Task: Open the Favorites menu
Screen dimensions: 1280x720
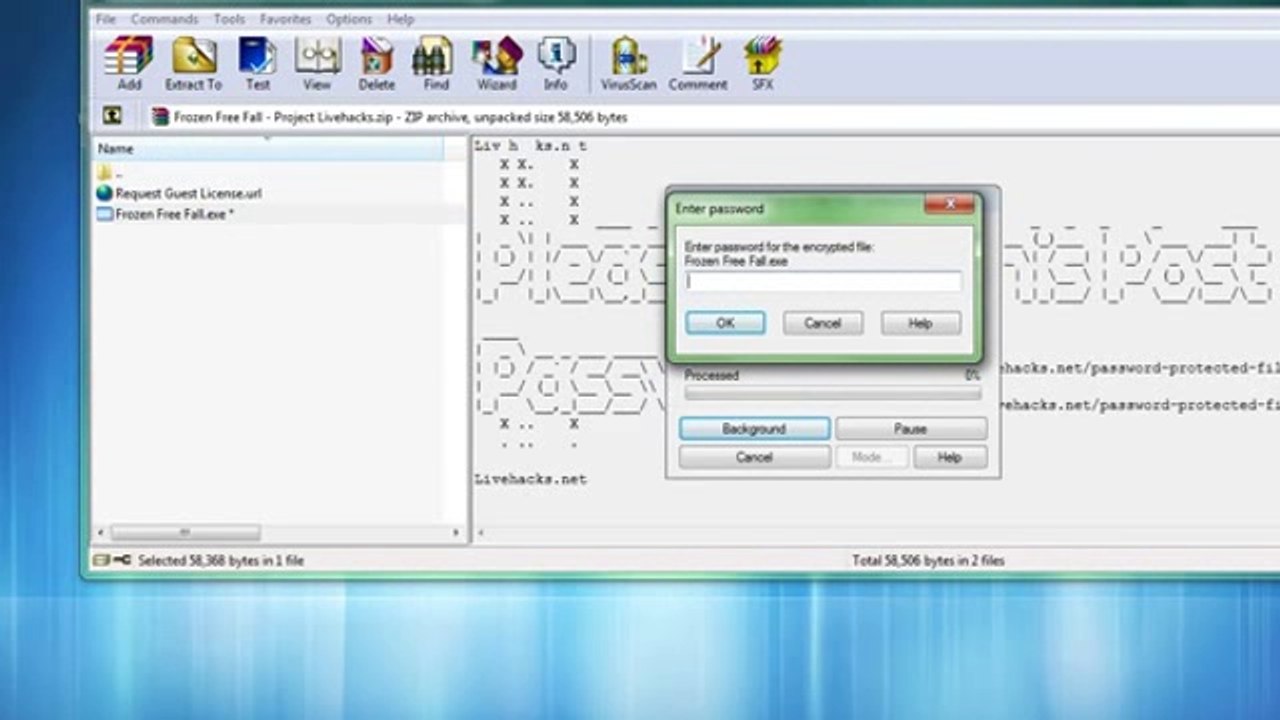Action: coord(286,19)
